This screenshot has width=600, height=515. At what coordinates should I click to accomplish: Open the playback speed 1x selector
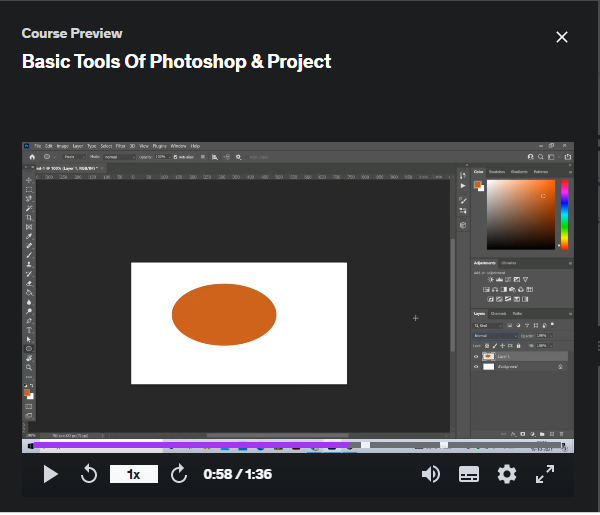[x=134, y=474]
